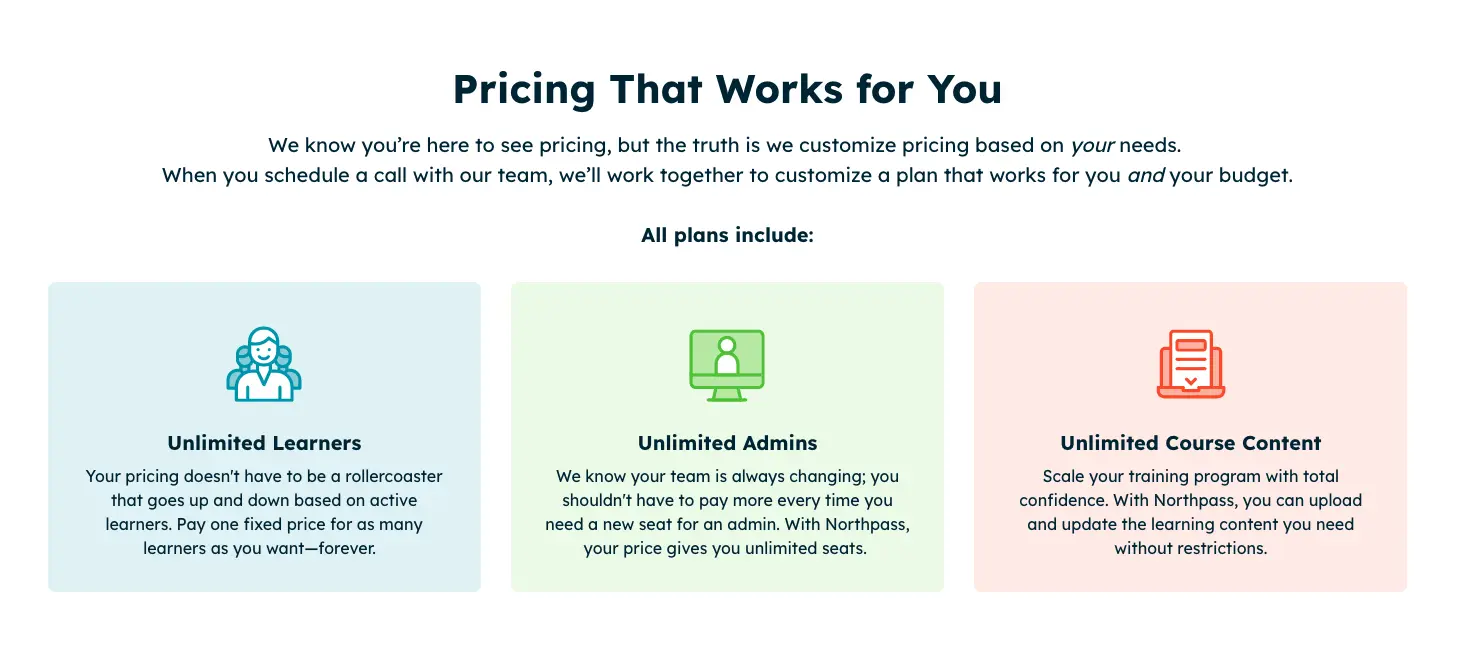This screenshot has height=660, width=1478.
Task: Click the Unlimited Admins monitor icon
Action: 727,365
